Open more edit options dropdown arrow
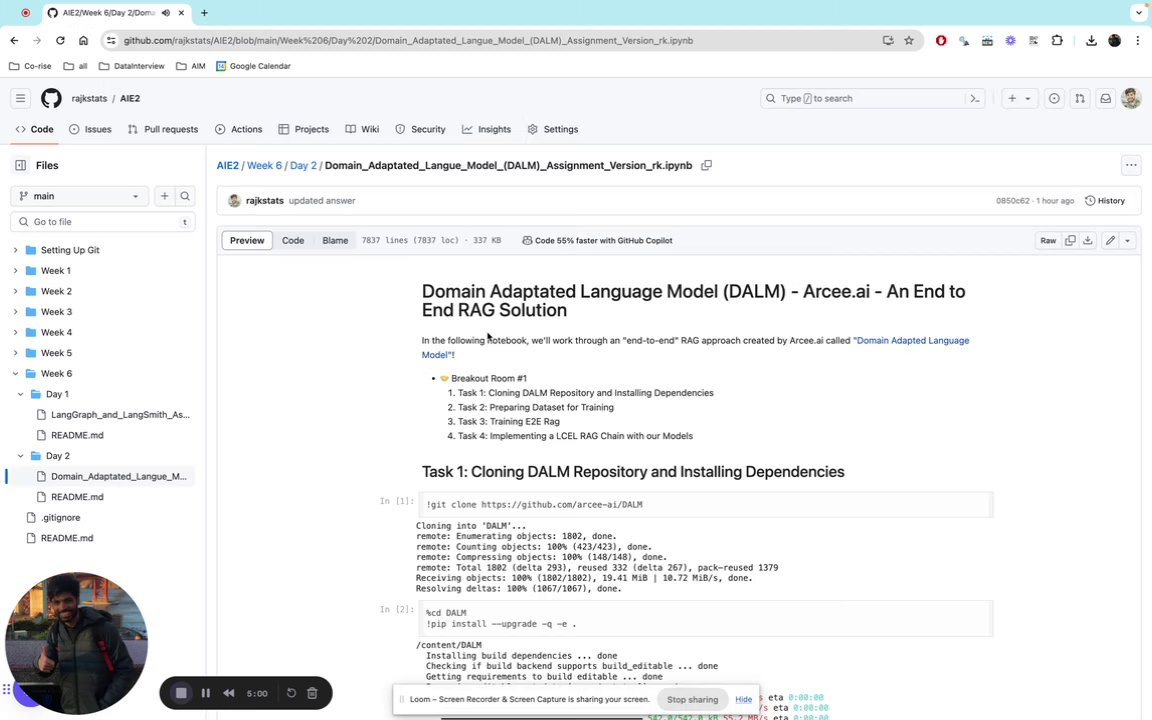The width and height of the screenshot is (1152, 720). pyautogui.click(x=1128, y=240)
